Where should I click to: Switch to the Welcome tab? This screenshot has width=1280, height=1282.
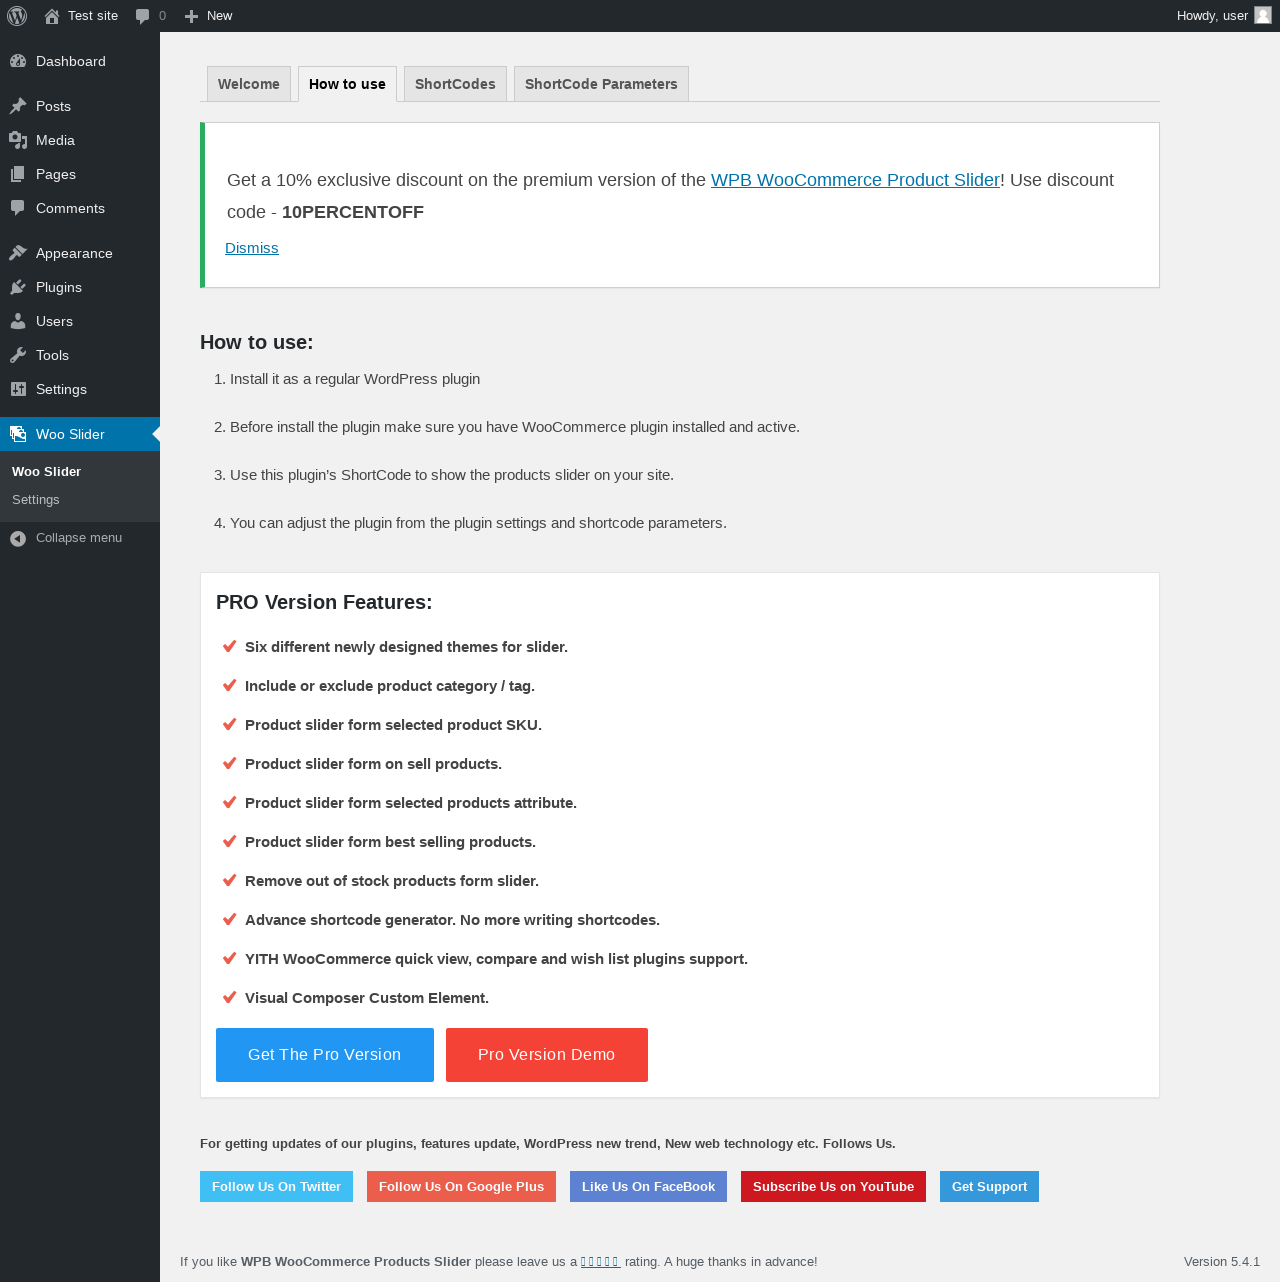pyautogui.click(x=249, y=84)
